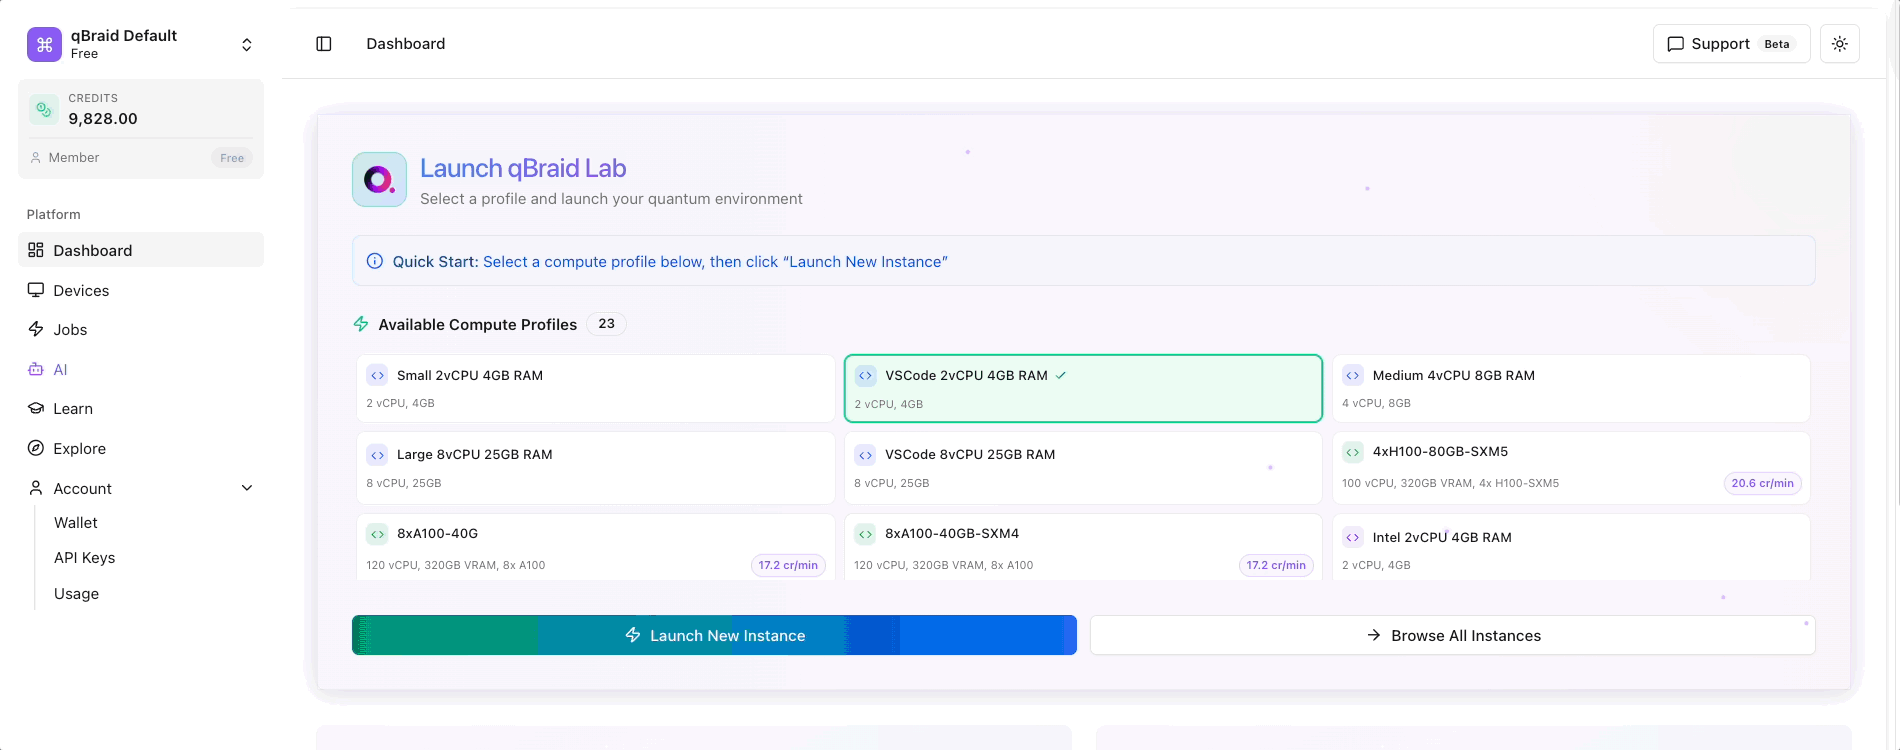Click the AI robot icon
The width and height of the screenshot is (1900, 750).
pos(36,369)
